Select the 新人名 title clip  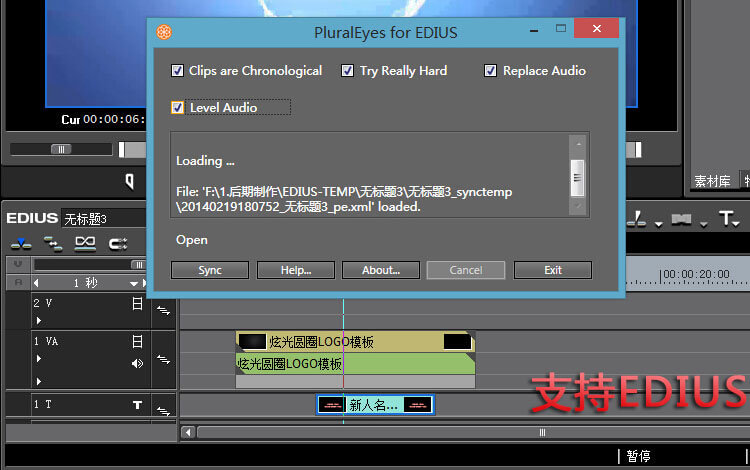[x=375, y=405]
